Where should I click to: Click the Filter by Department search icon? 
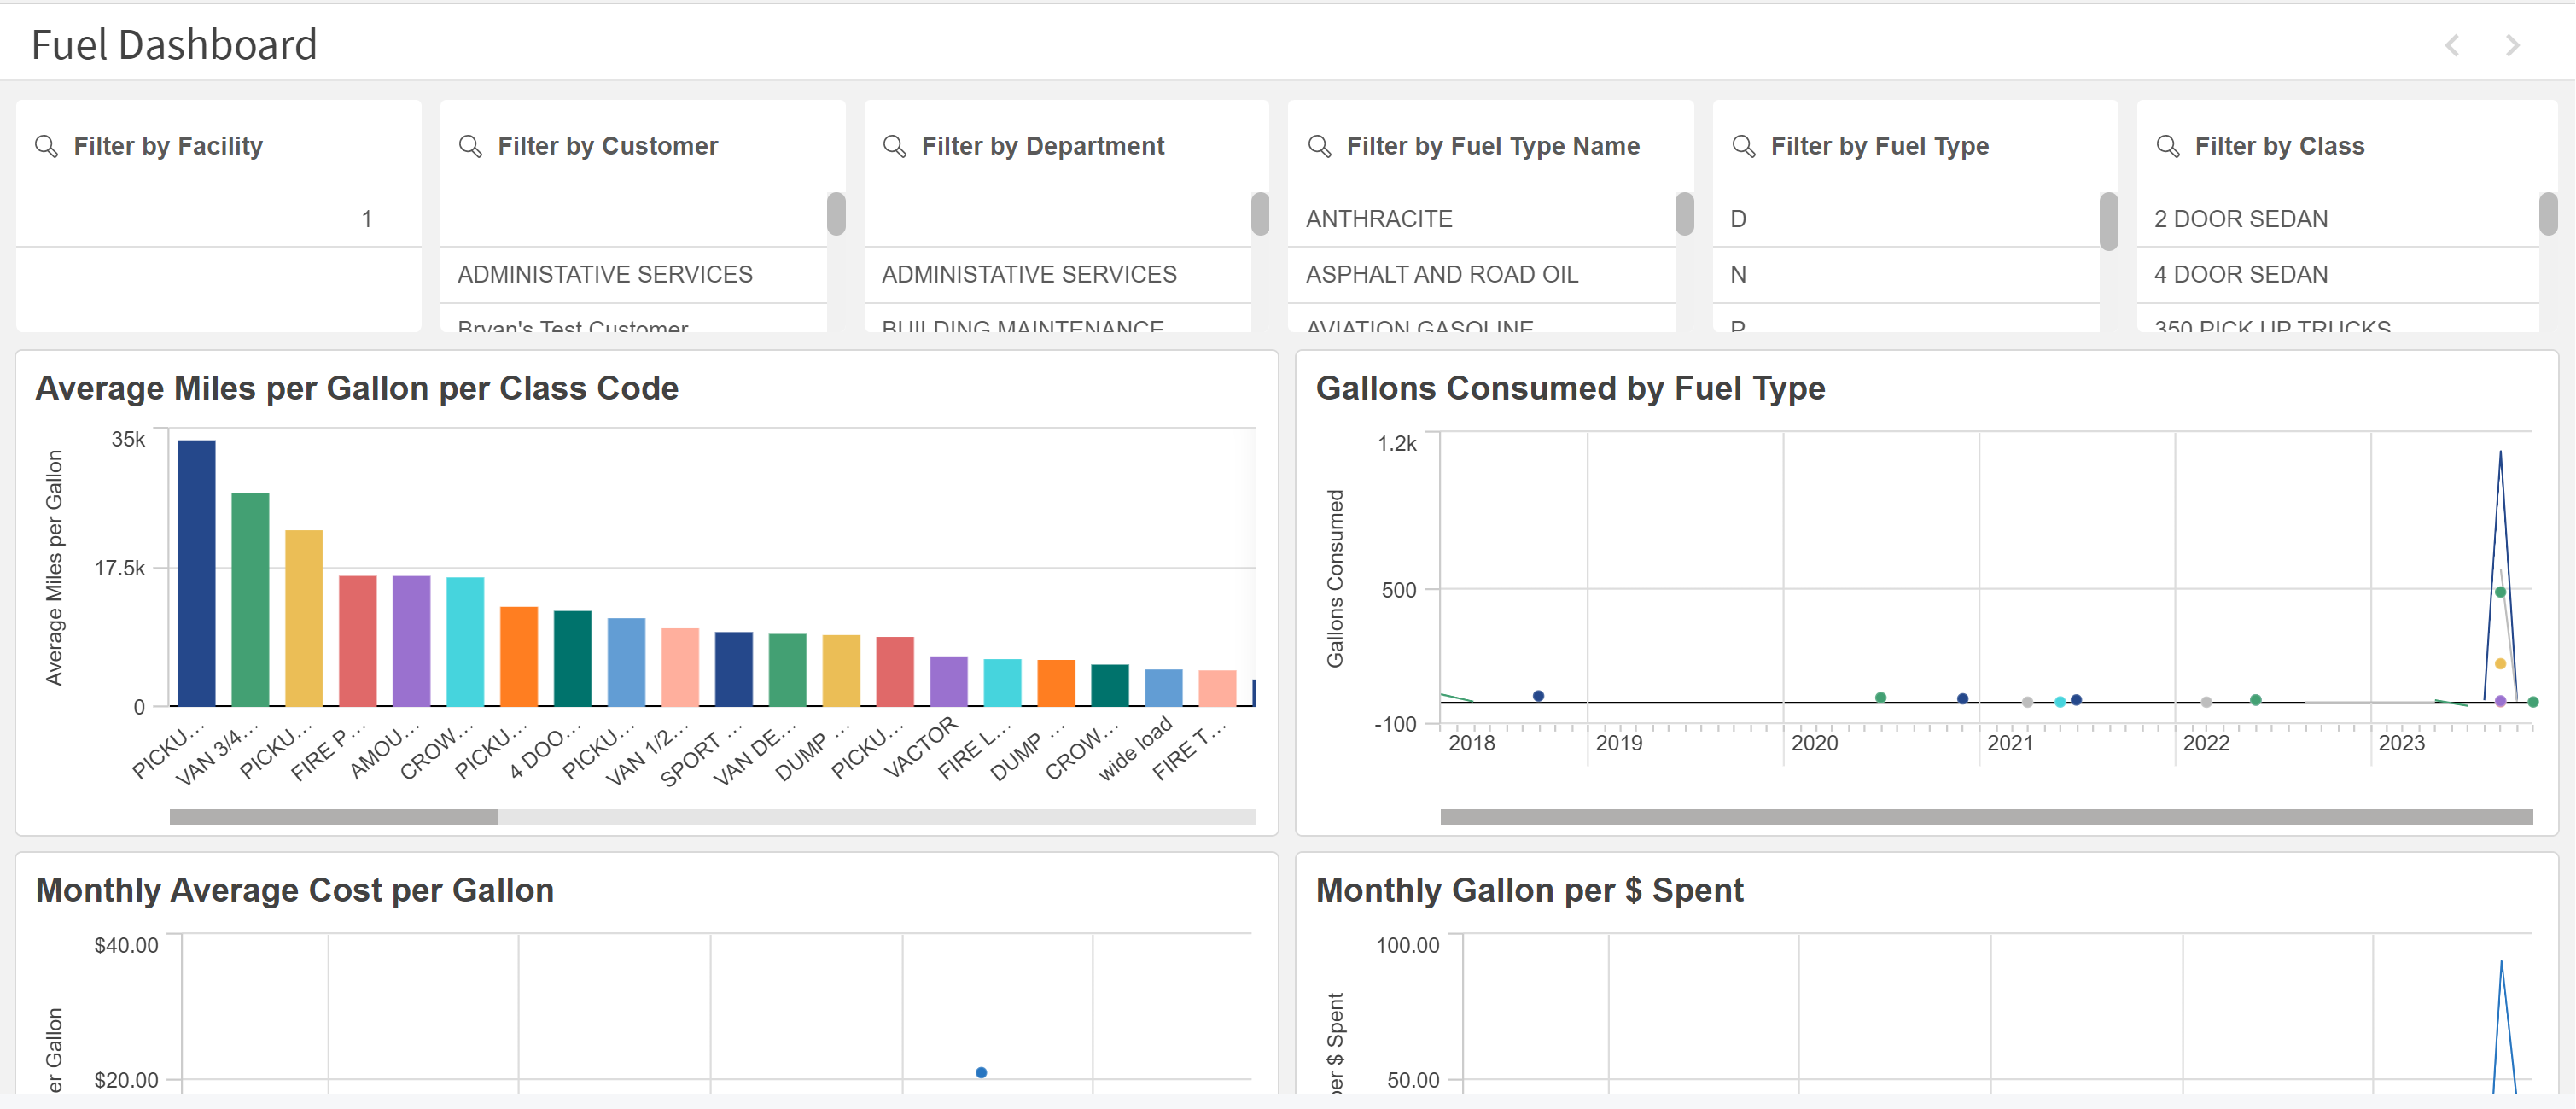tap(894, 147)
